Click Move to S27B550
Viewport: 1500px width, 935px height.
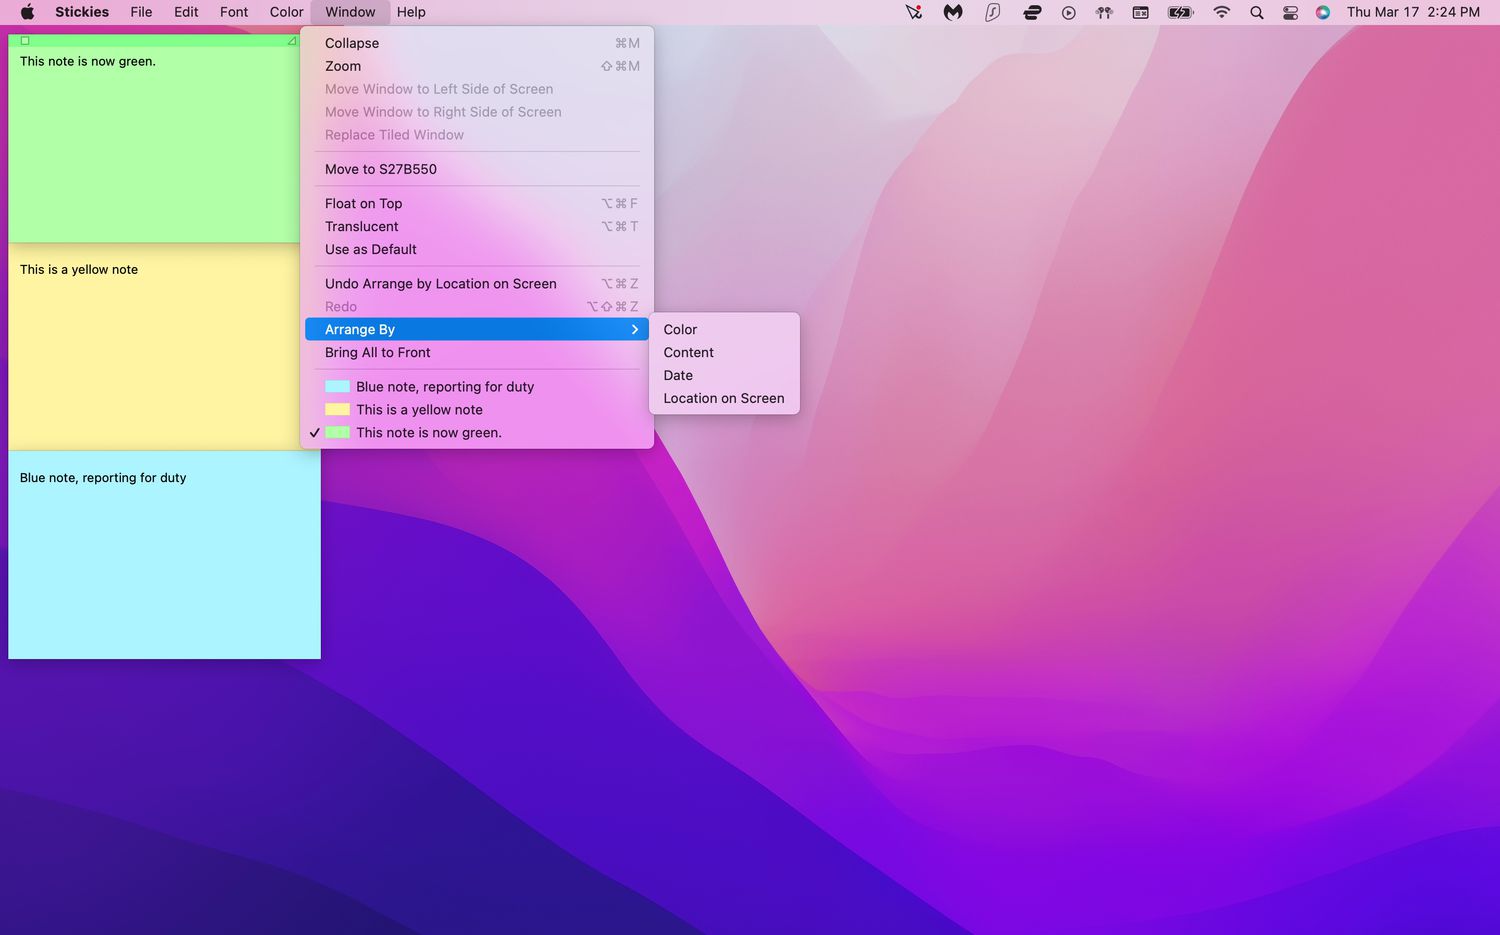pyautogui.click(x=380, y=169)
